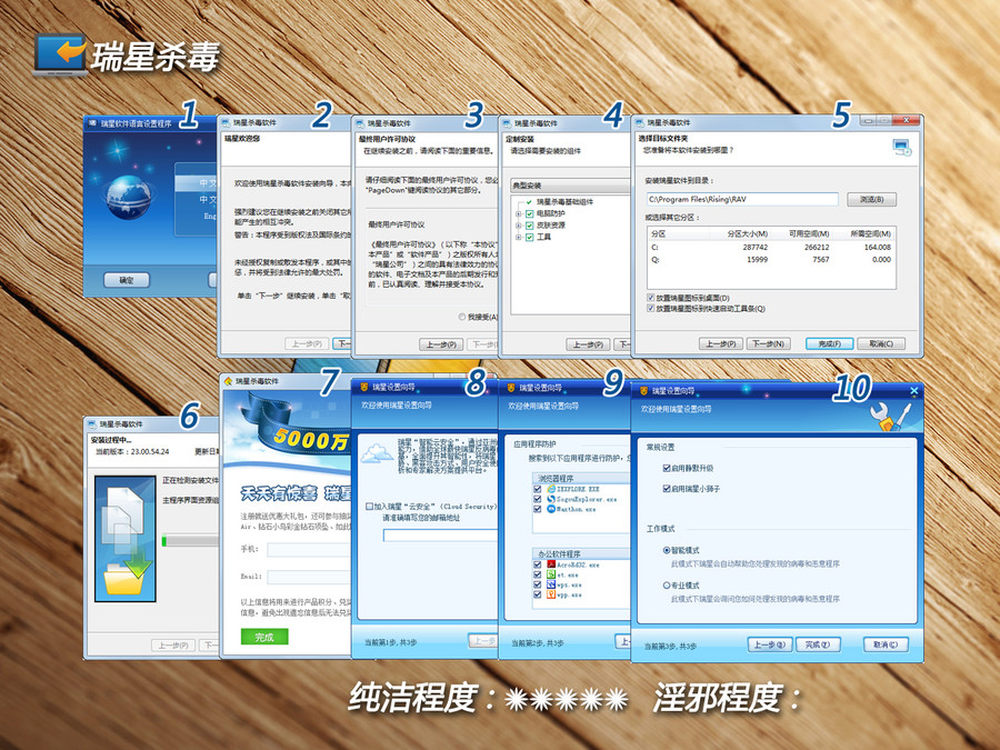The image size is (1000, 750).
Task: Uncheck the et.exe checkbox
Action: pos(537,575)
